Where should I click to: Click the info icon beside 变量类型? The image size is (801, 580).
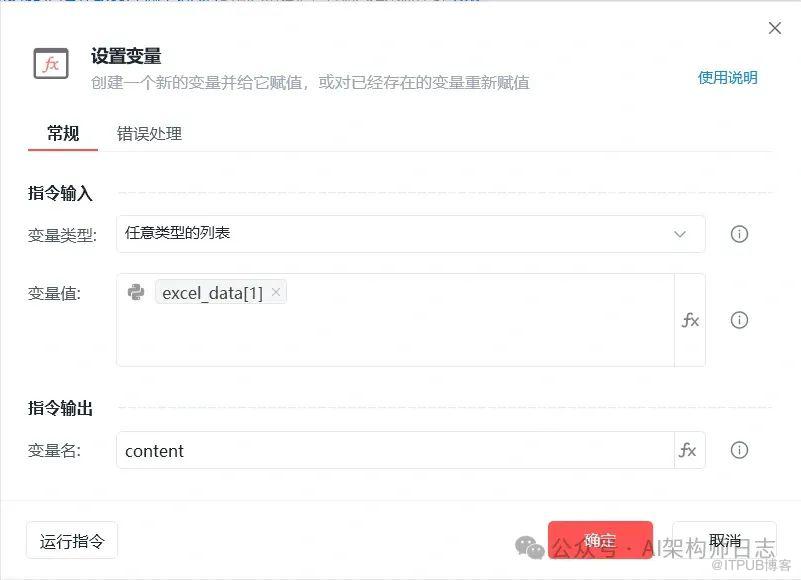click(739, 234)
